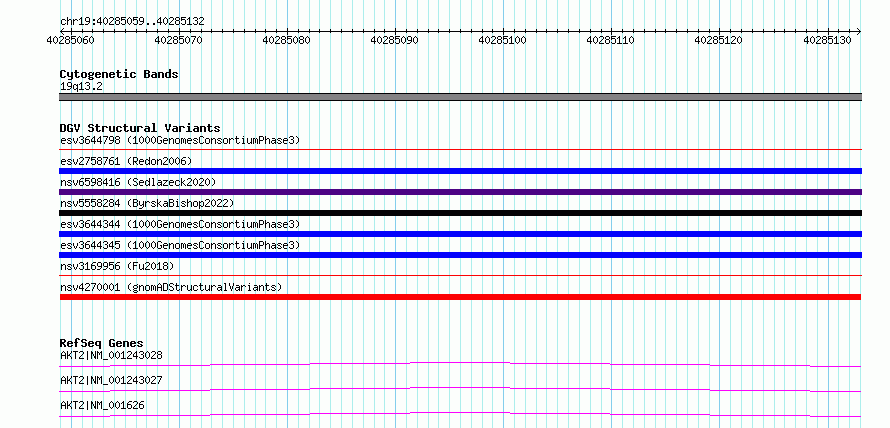The height and width of the screenshot is (428, 890).
Task: Click ruler position 40285120
Action: 719,40
